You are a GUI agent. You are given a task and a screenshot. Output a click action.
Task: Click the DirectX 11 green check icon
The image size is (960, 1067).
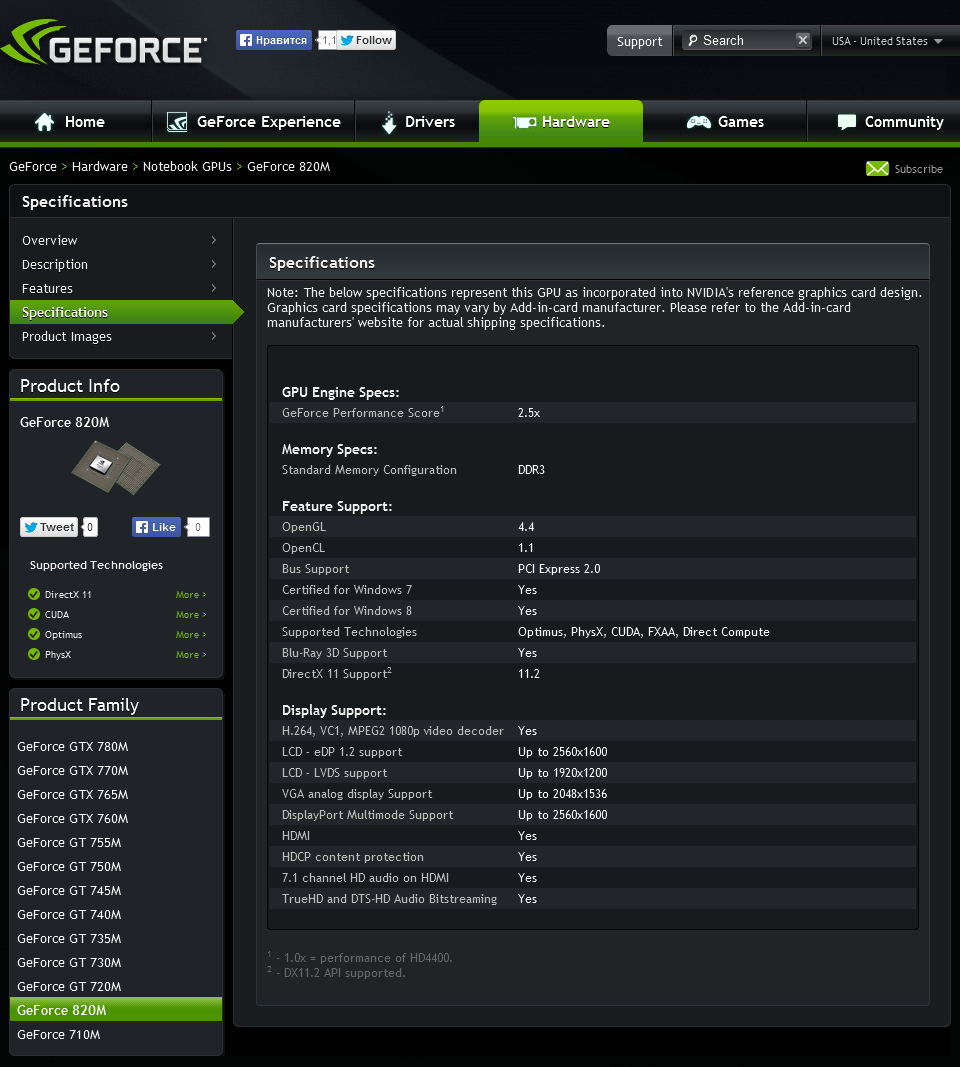[34, 594]
